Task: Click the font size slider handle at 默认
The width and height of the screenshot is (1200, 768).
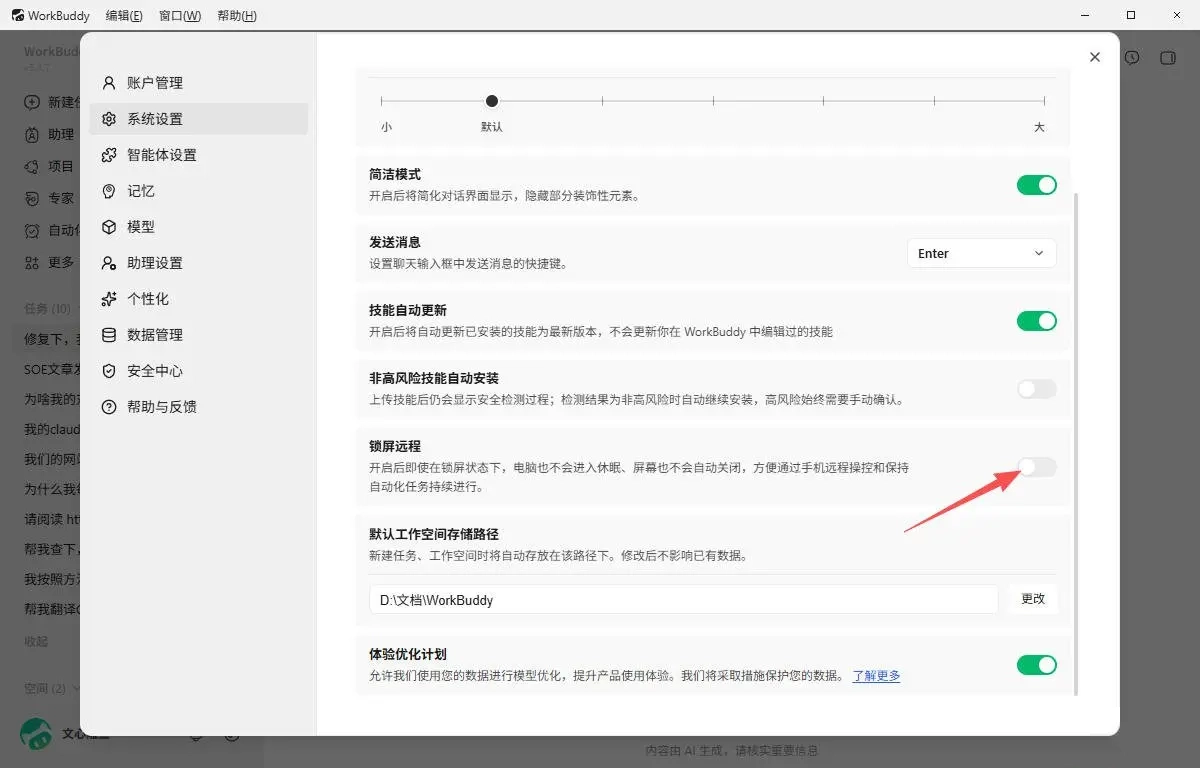Action: click(x=492, y=101)
